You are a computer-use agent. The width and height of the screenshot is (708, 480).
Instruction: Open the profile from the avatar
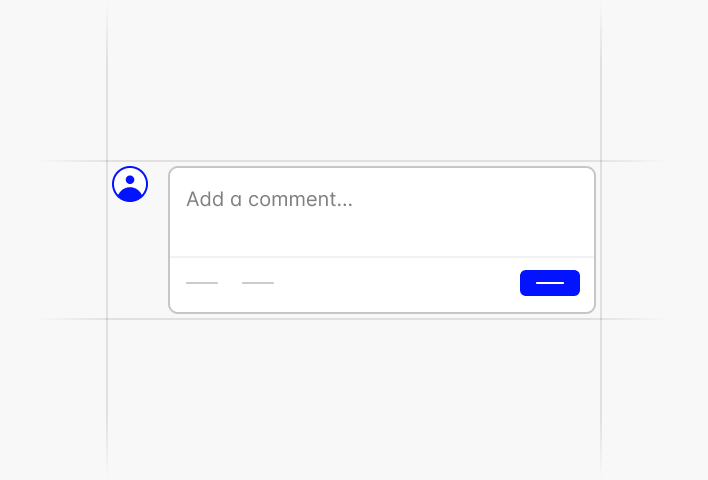(130, 184)
